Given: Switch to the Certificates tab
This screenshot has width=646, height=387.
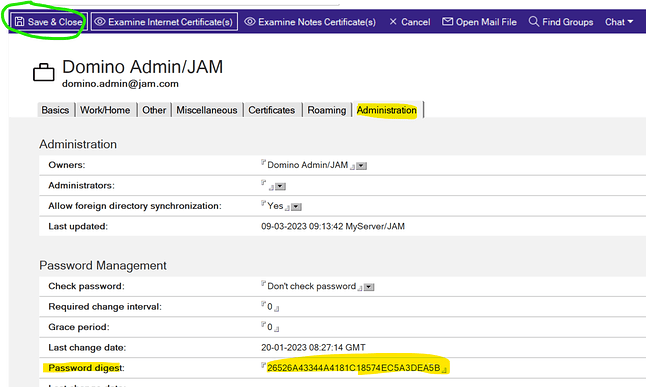Looking at the screenshot, I should pos(272,110).
